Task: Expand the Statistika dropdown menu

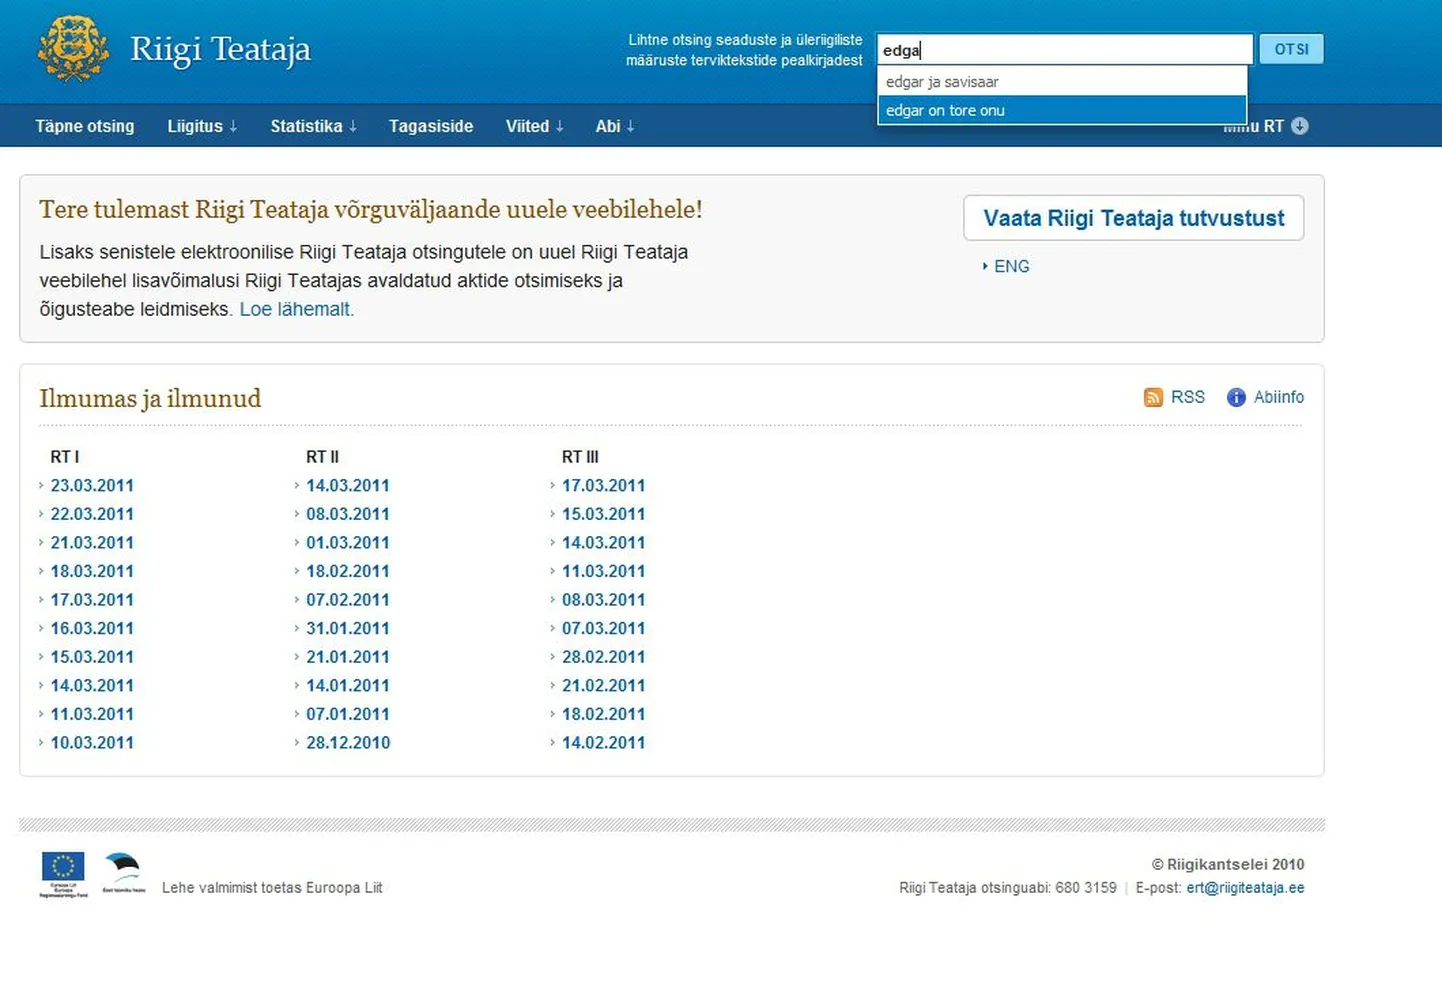Action: 313,126
